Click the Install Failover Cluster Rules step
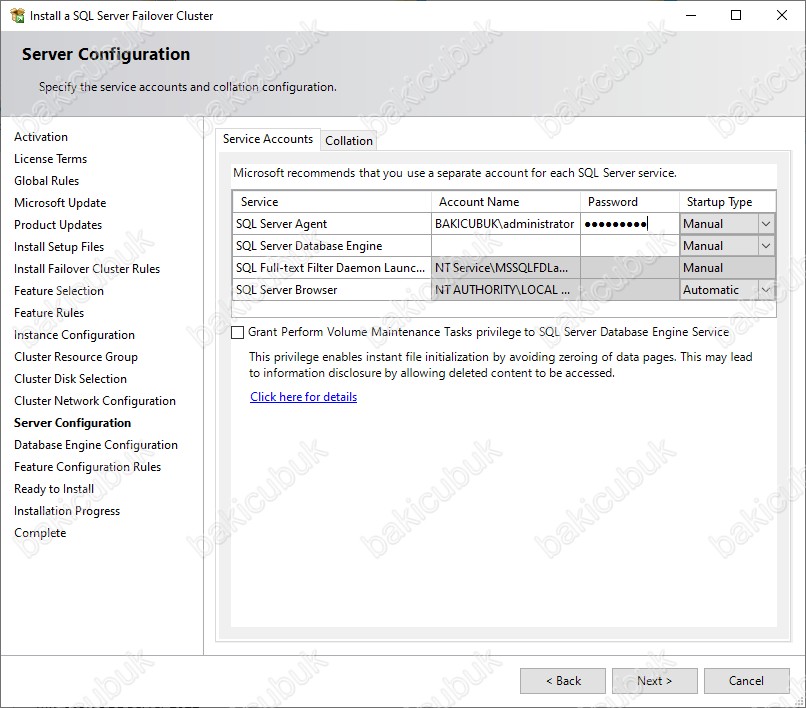The width and height of the screenshot is (806, 708). click(87, 269)
